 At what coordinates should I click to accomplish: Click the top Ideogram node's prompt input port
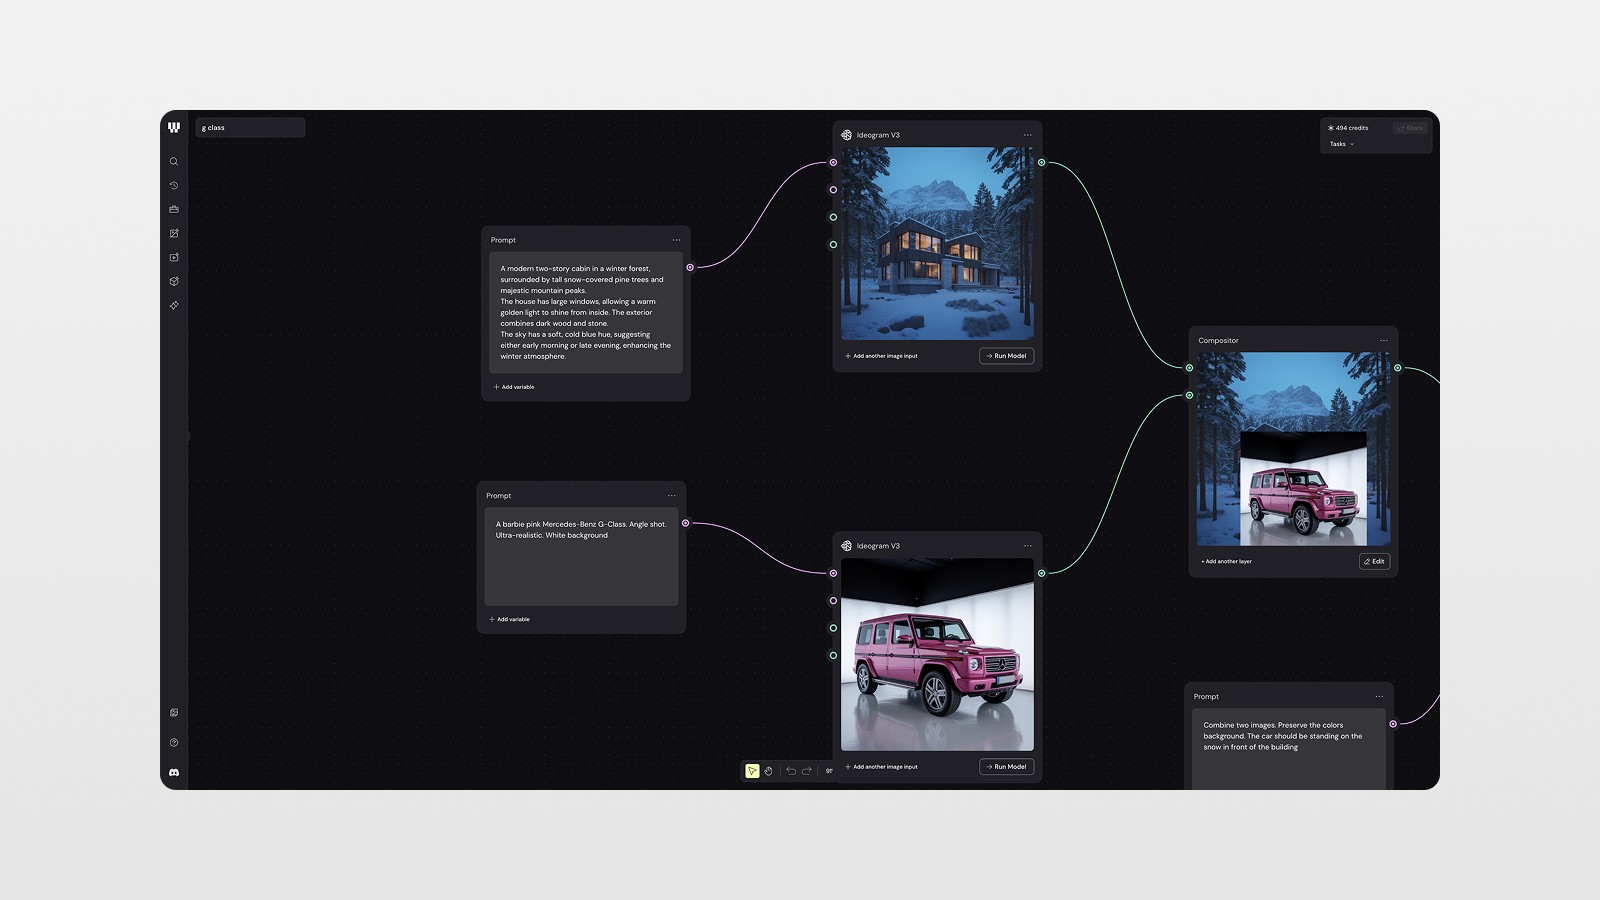point(833,162)
